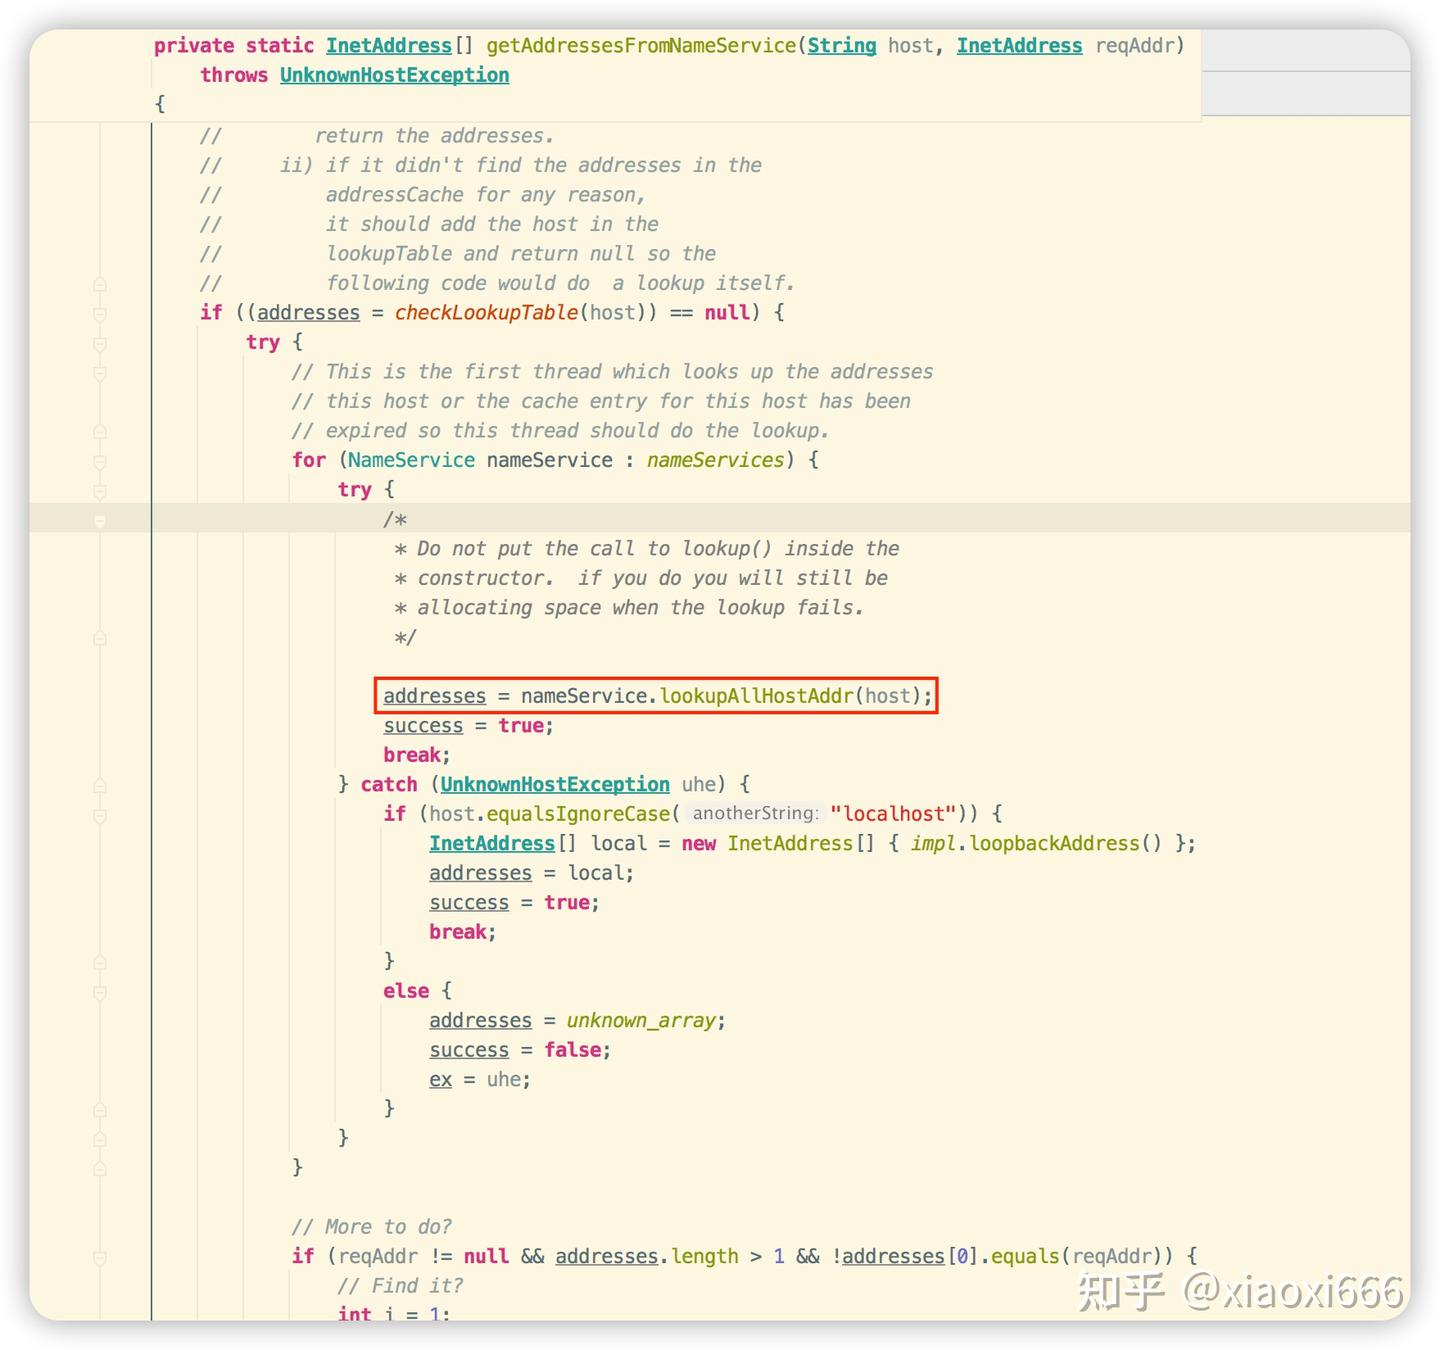The height and width of the screenshot is (1350, 1440).
Task: Collapse the inner try block using its marker
Action: (98, 490)
